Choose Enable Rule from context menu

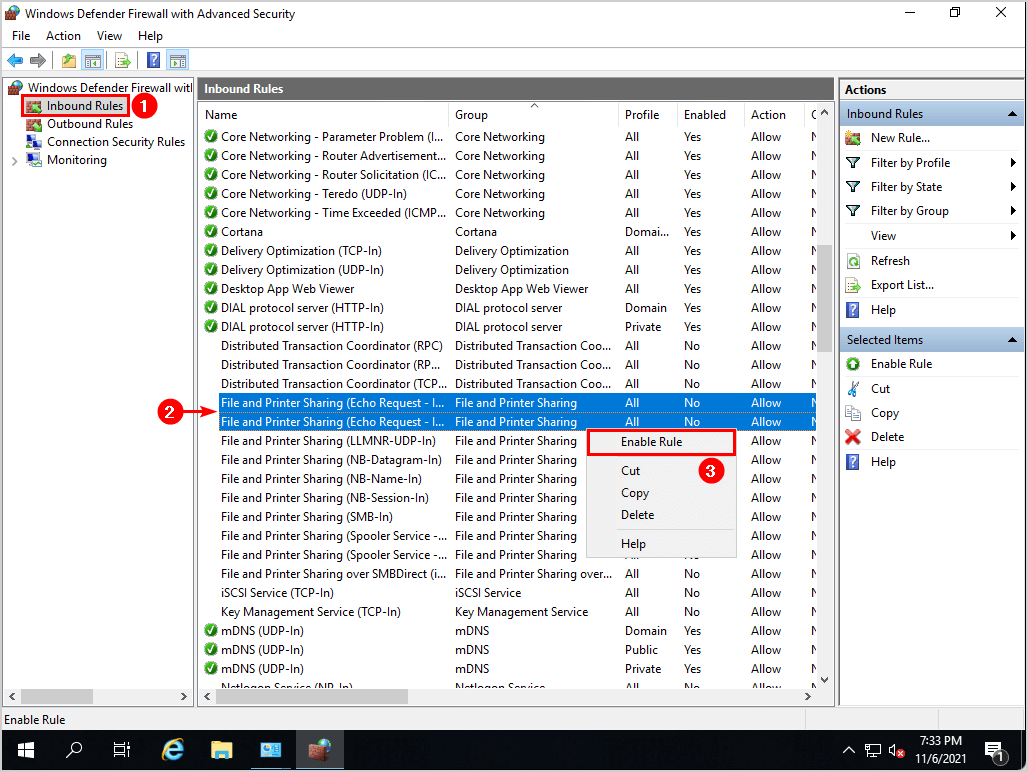click(662, 442)
